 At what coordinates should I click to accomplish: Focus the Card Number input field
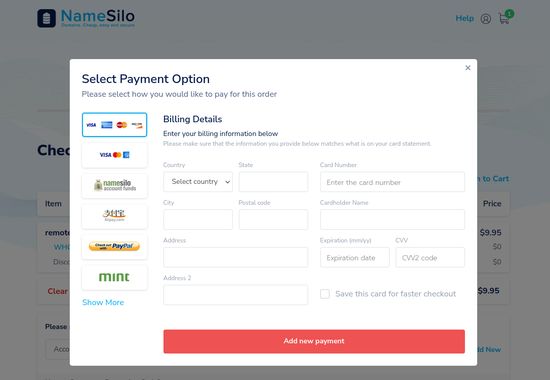392,182
